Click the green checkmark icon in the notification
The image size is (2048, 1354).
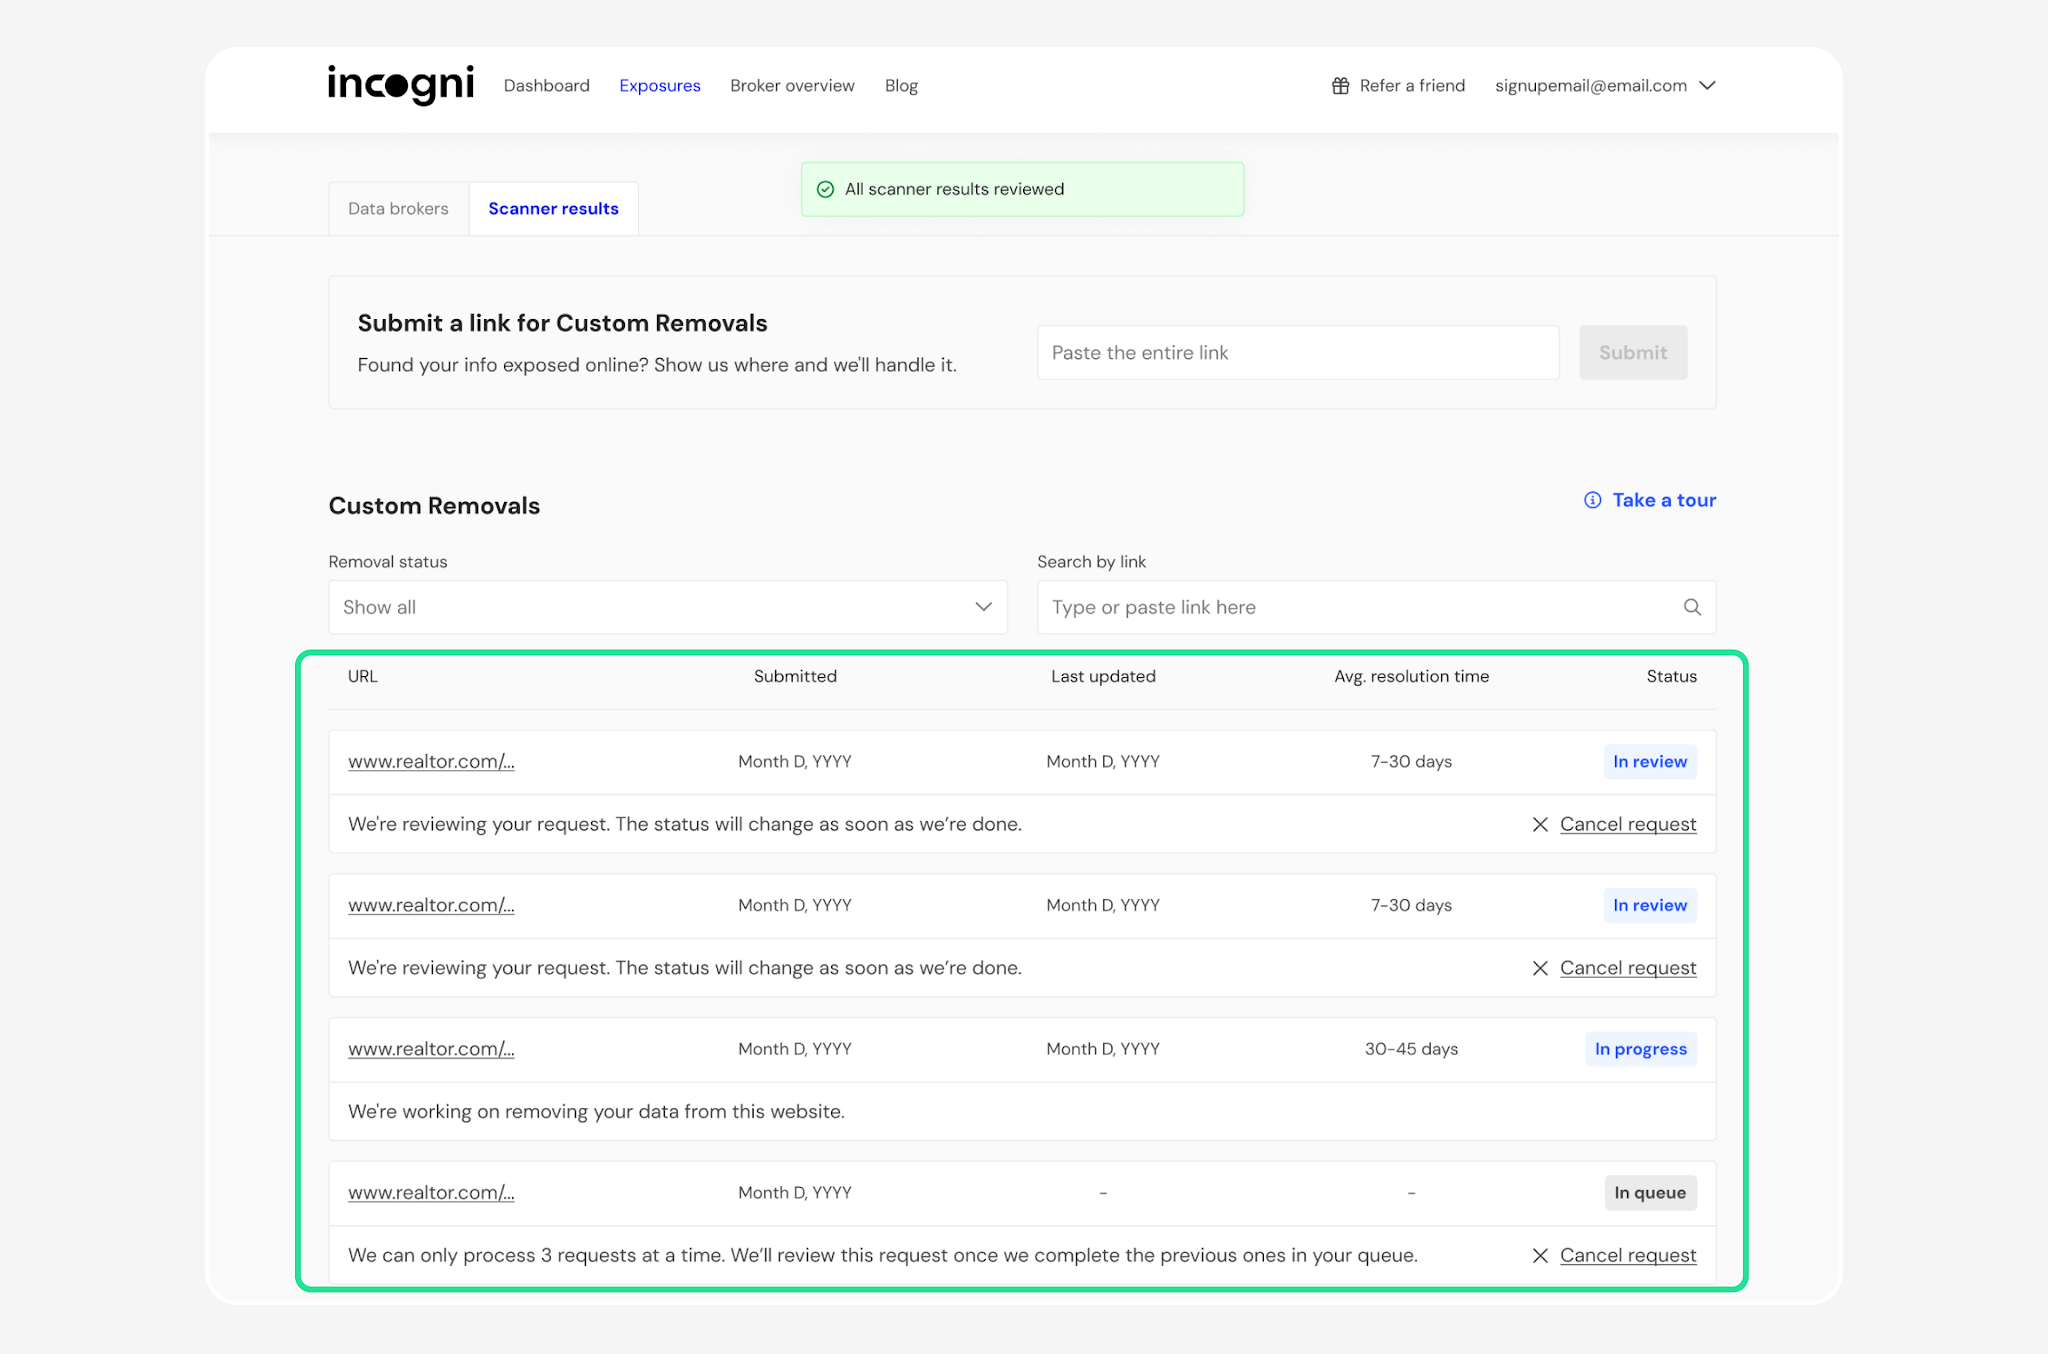pyautogui.click(x=826, y=189)
